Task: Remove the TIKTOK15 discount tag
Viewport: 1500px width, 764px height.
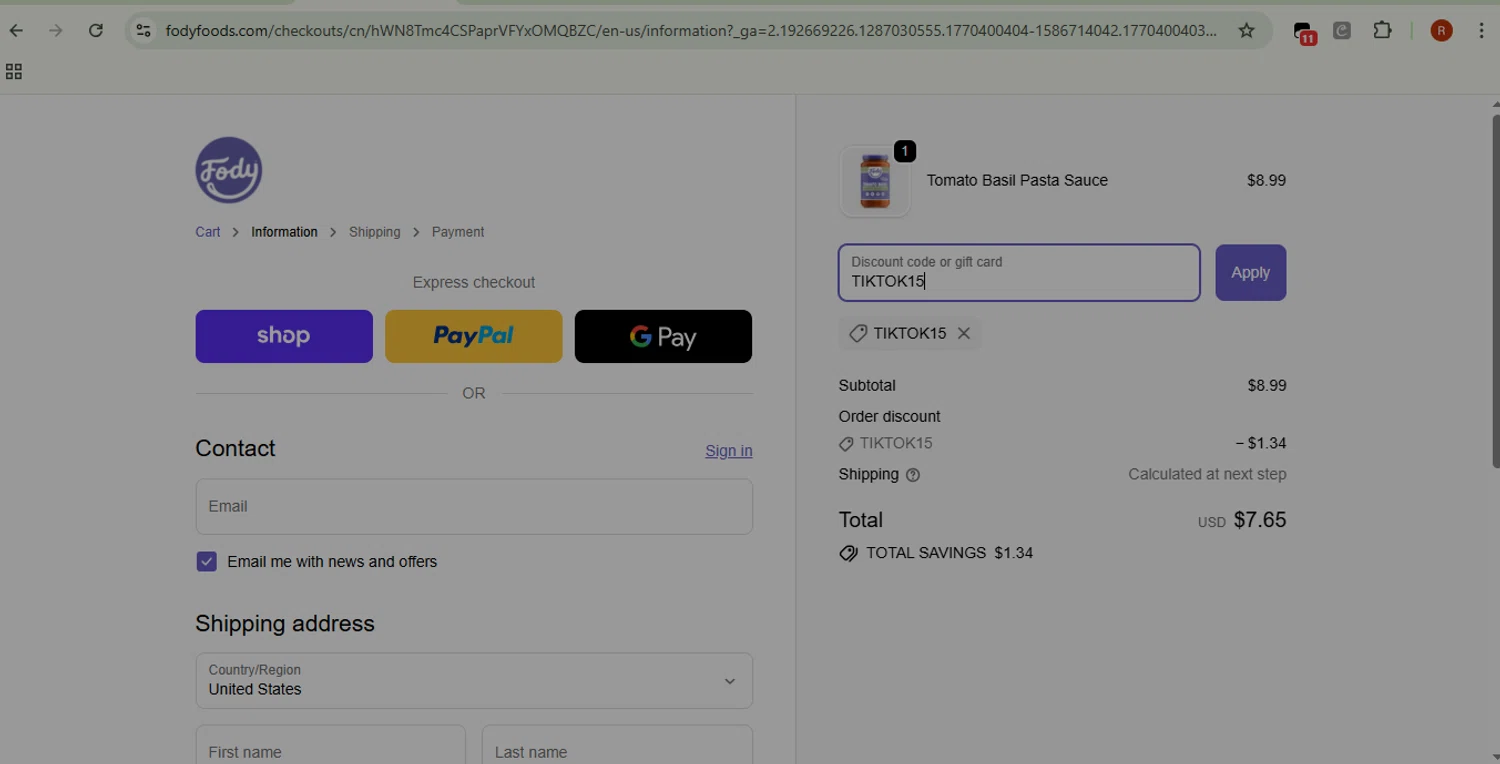Action: point(964,333)
